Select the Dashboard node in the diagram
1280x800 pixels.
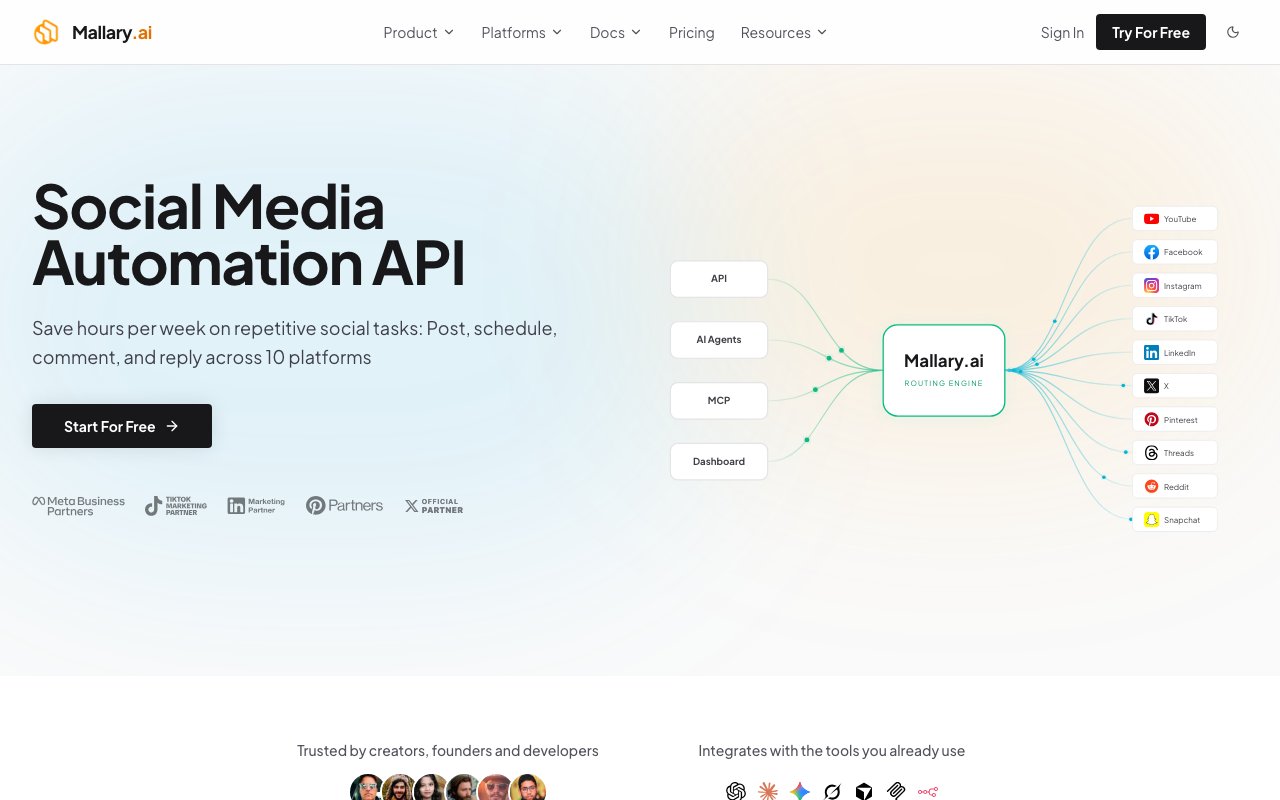719,461
